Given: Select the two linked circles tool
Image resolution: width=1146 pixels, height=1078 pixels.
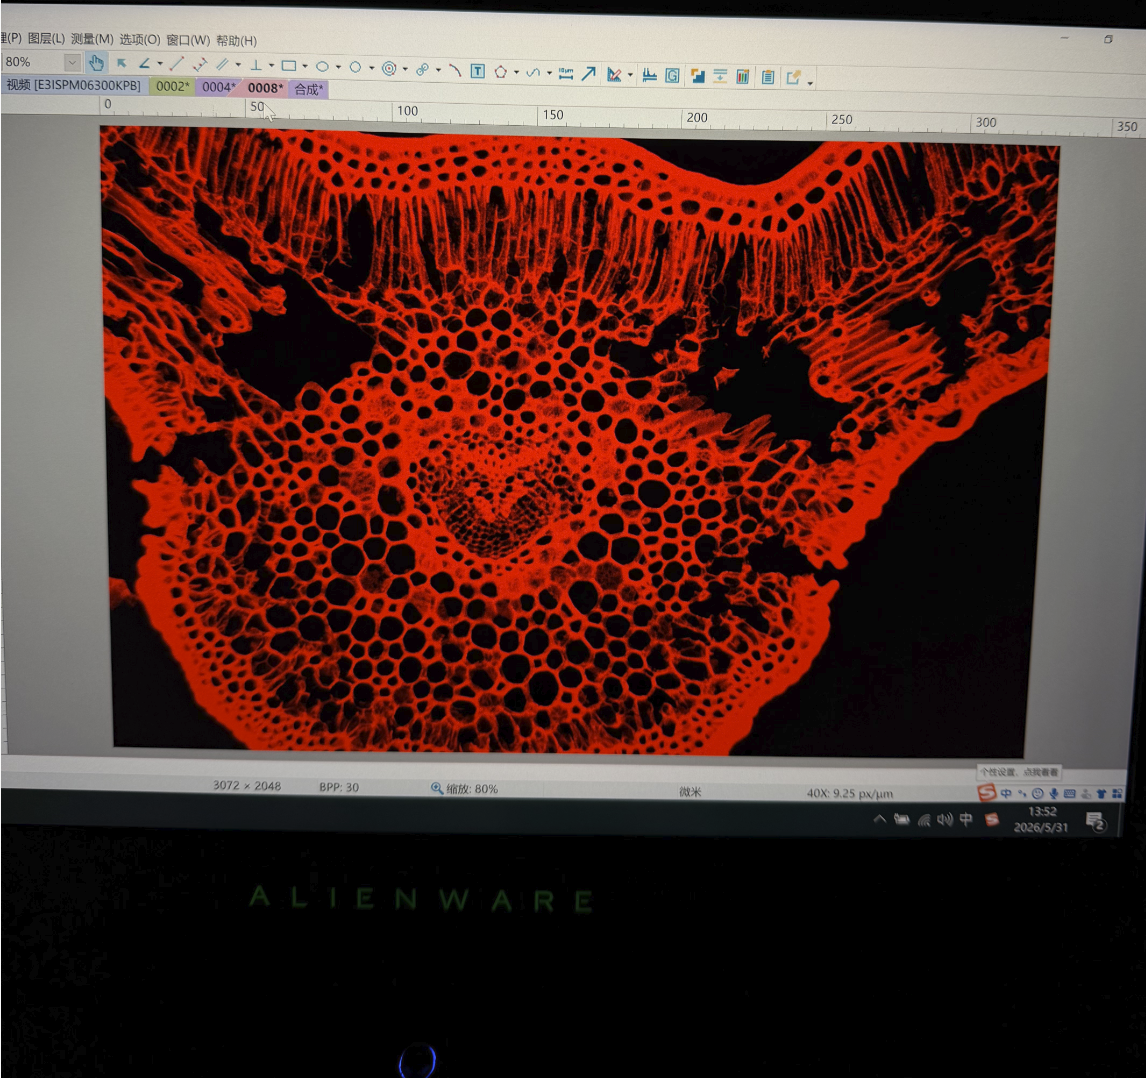Looking at the screenshot, I should click(422, 69).
